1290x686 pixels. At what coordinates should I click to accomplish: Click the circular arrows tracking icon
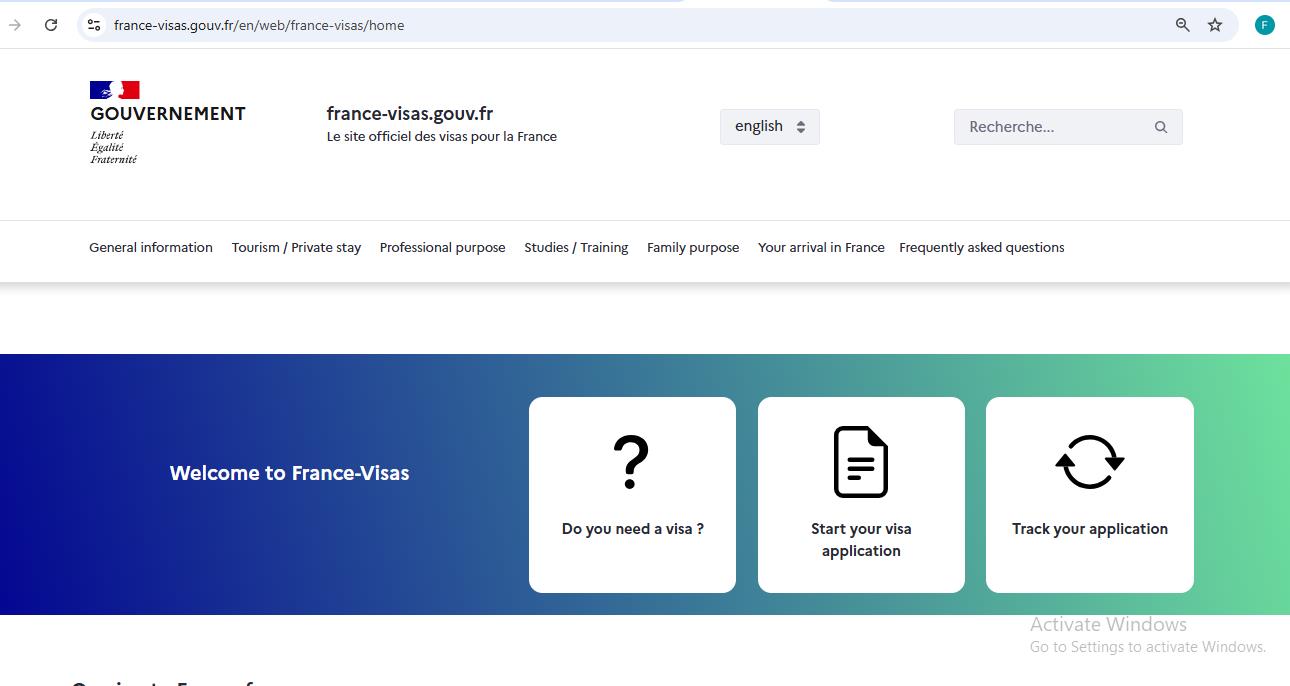(1089, 461)
